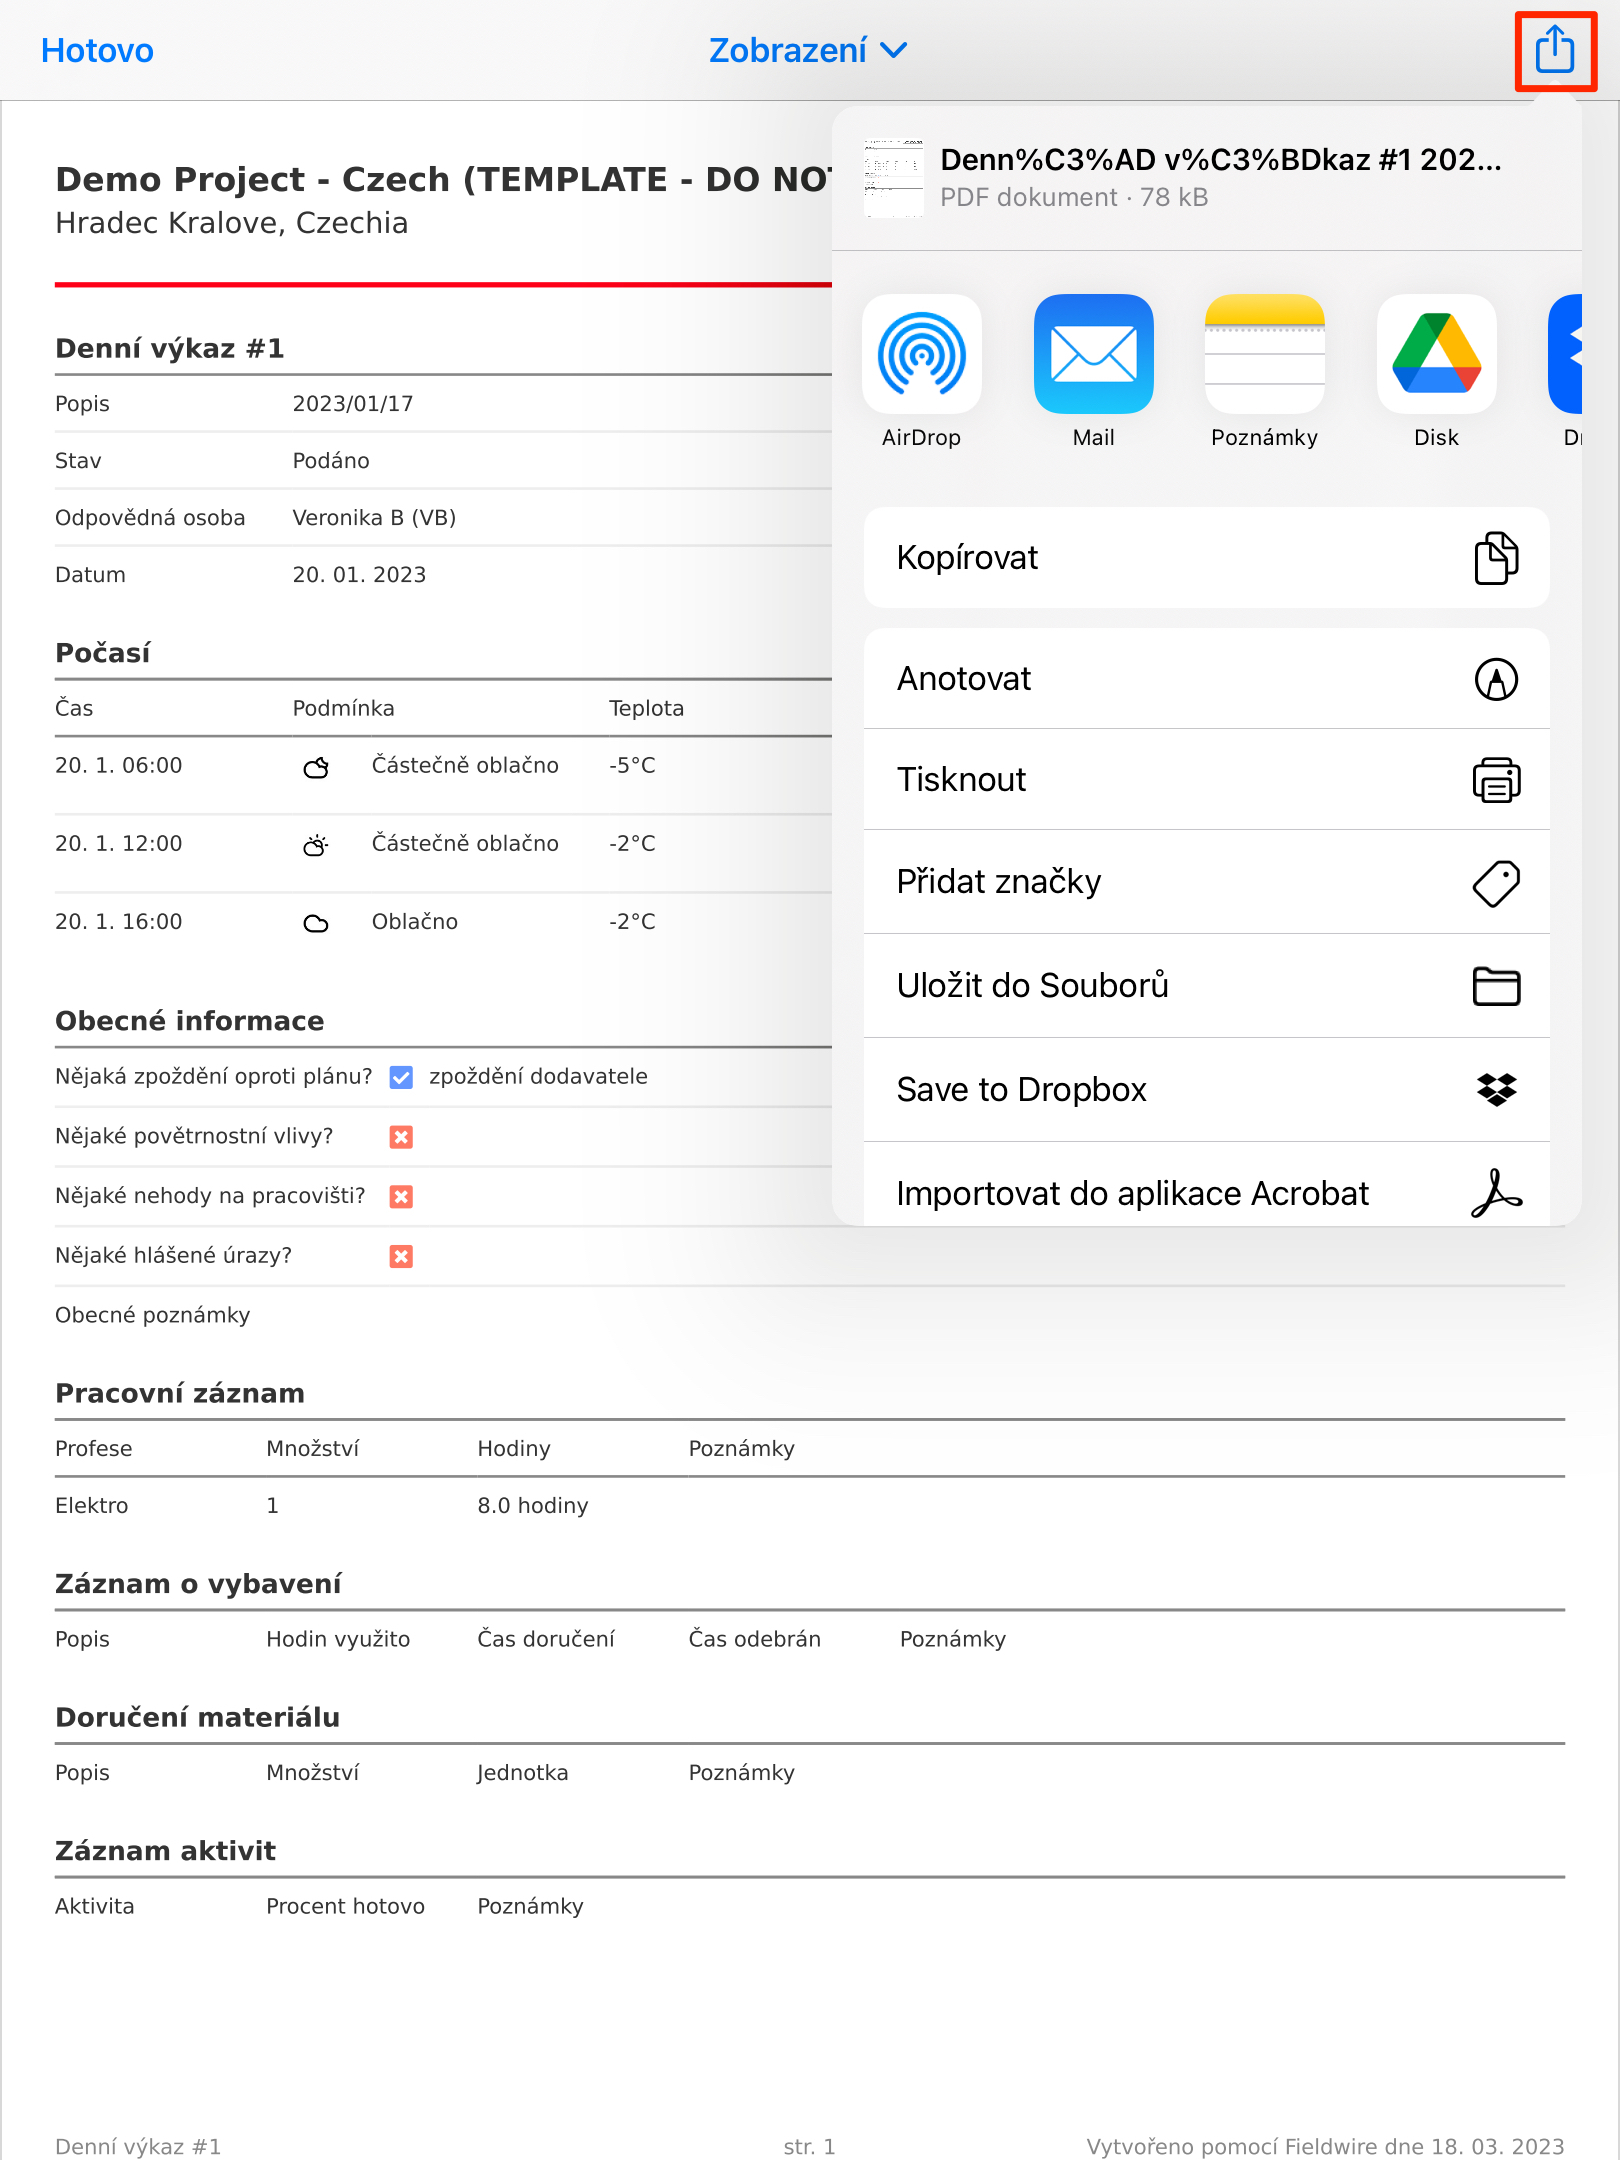Open the Zobrazení dropdown
Image resolution: width=1620 pixels, height=2160 pixels.
pos(808,50)
